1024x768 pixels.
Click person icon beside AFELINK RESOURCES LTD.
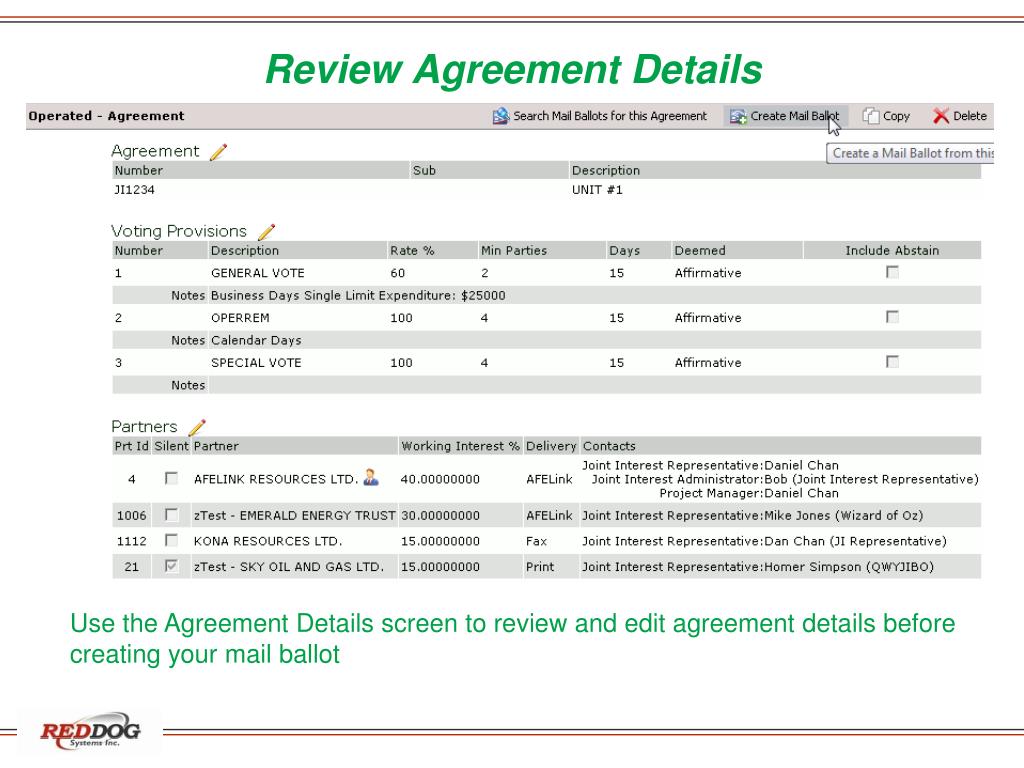371,477
